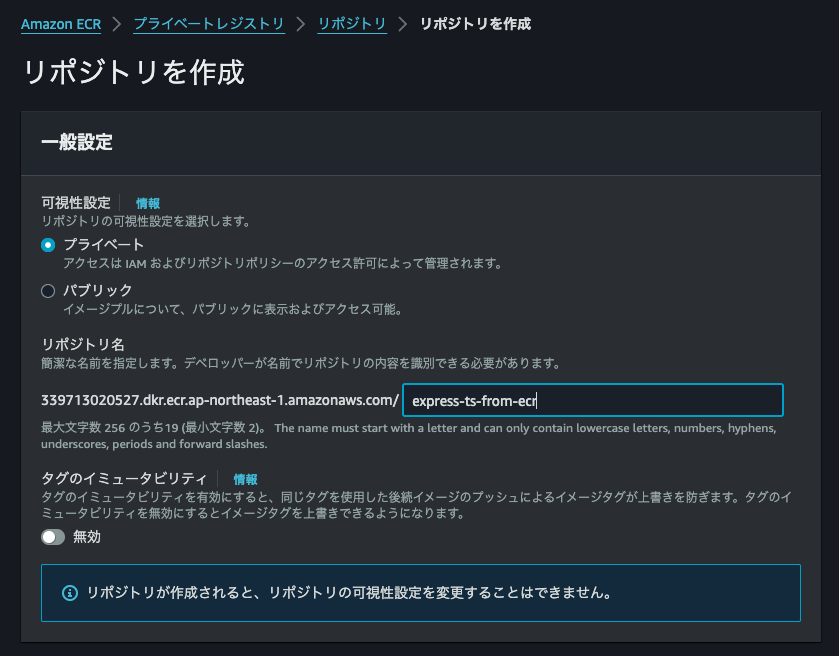
Task: Open 情報 link beside タグのイミュータビリティ
Action: (245, 479)
